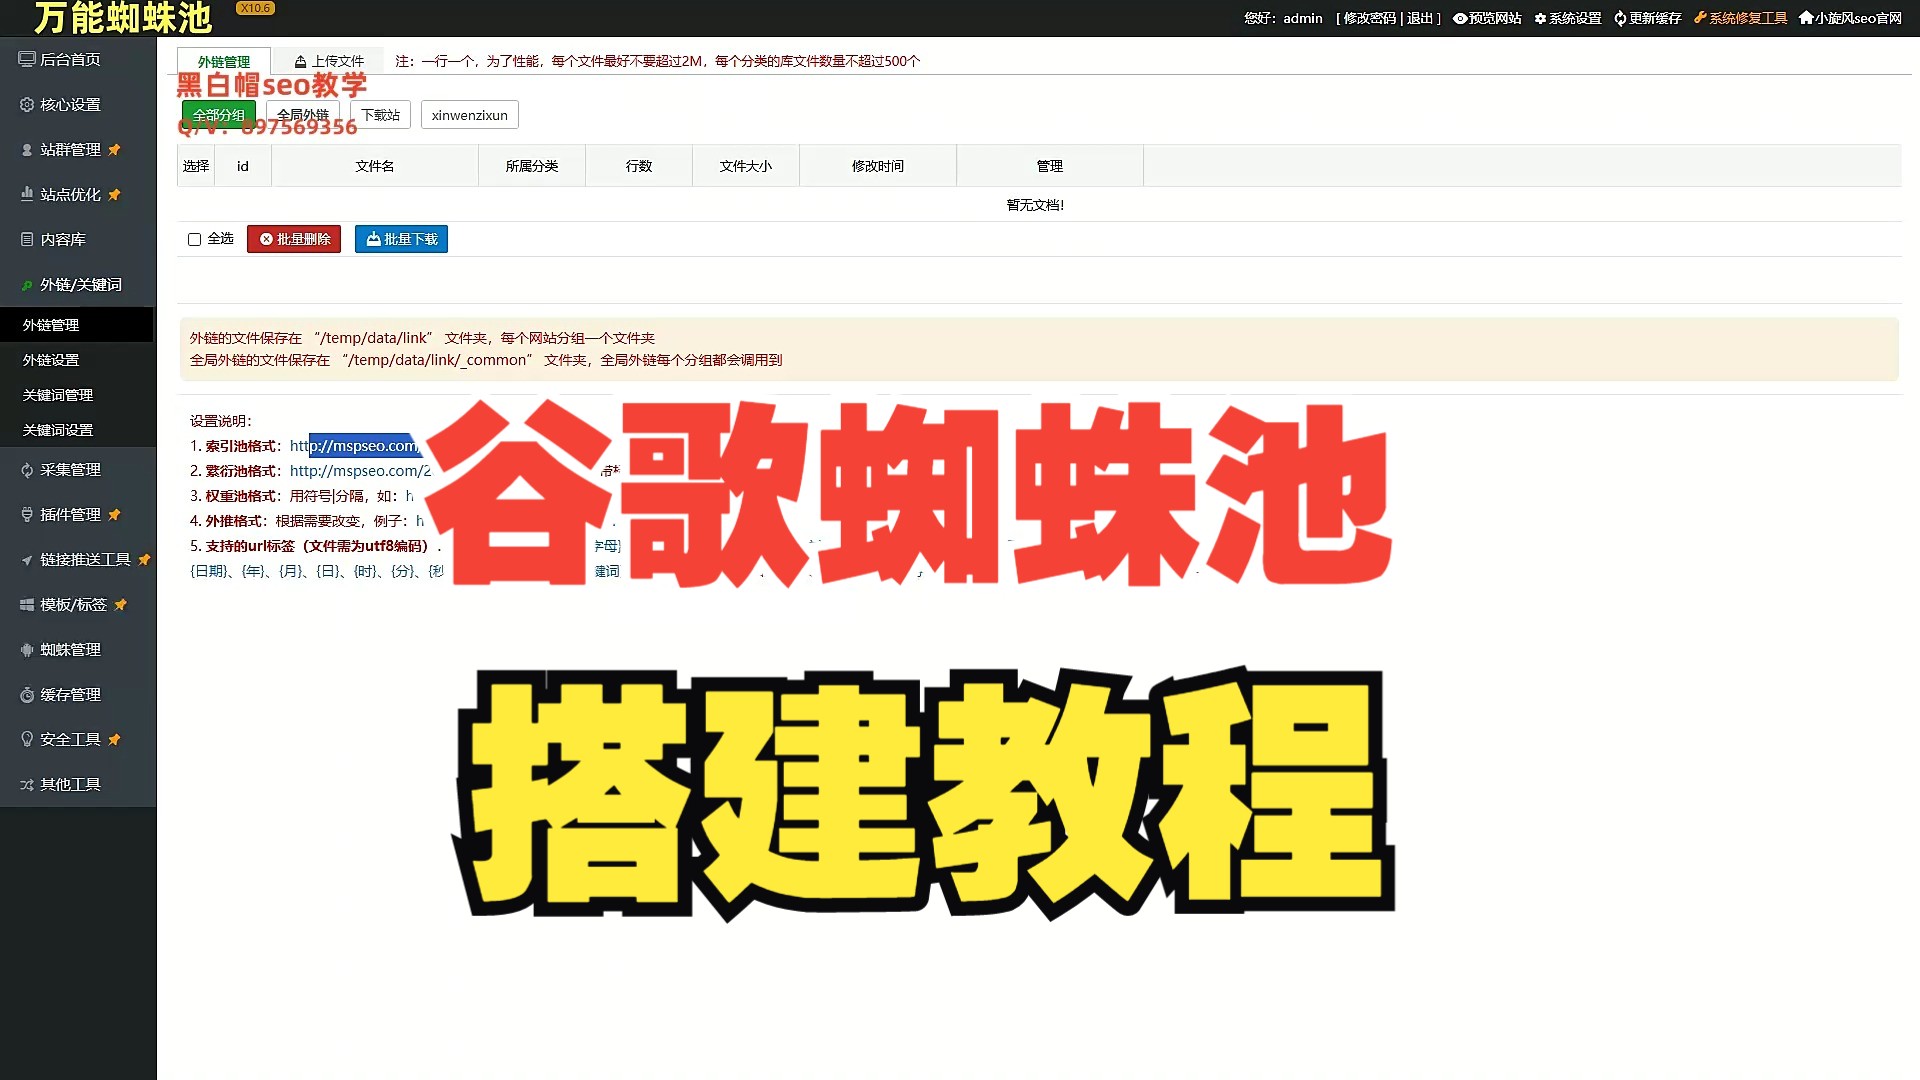
Task: Click the plug icon beside 插件管理
Action: [x=27, y=514]
